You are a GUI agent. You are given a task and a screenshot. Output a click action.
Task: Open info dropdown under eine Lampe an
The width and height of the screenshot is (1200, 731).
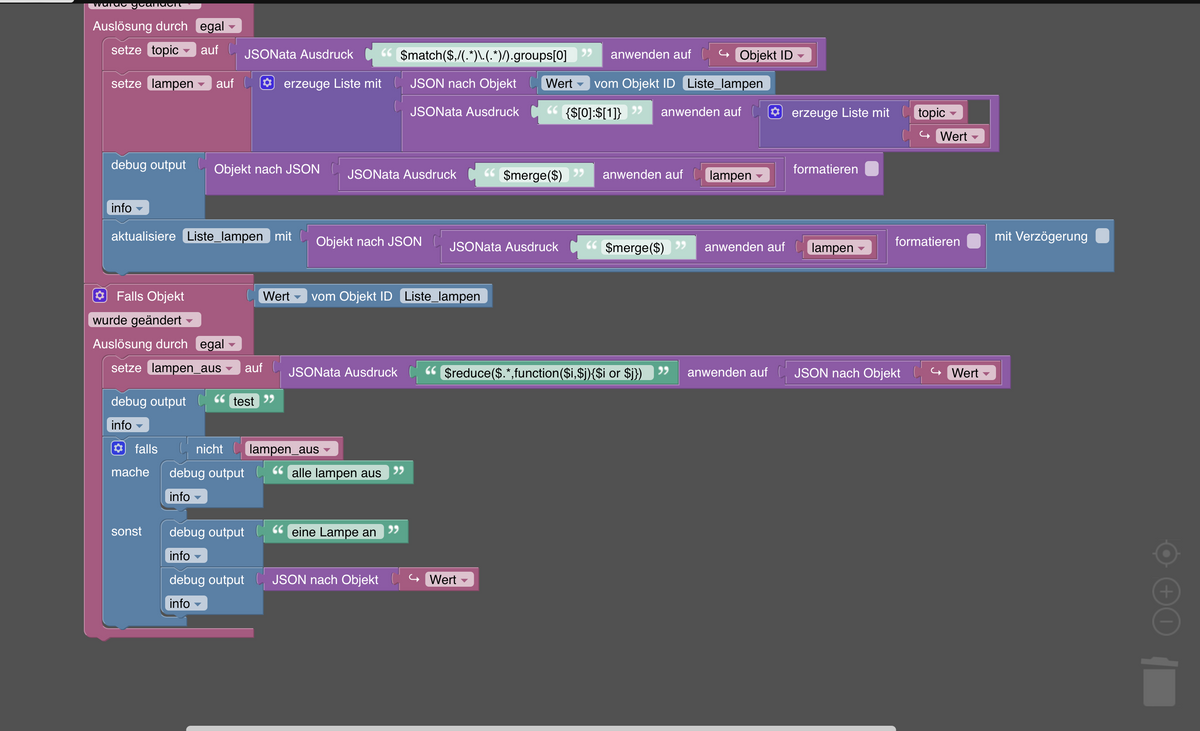(186, 556)
